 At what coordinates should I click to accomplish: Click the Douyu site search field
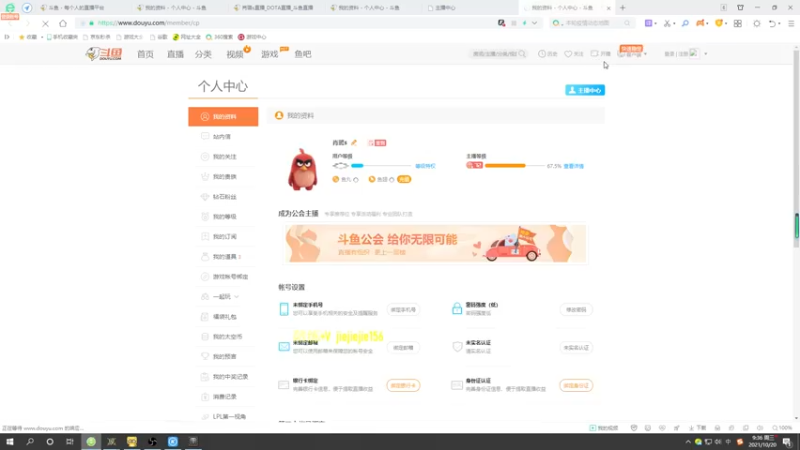(x=493, y=54)
